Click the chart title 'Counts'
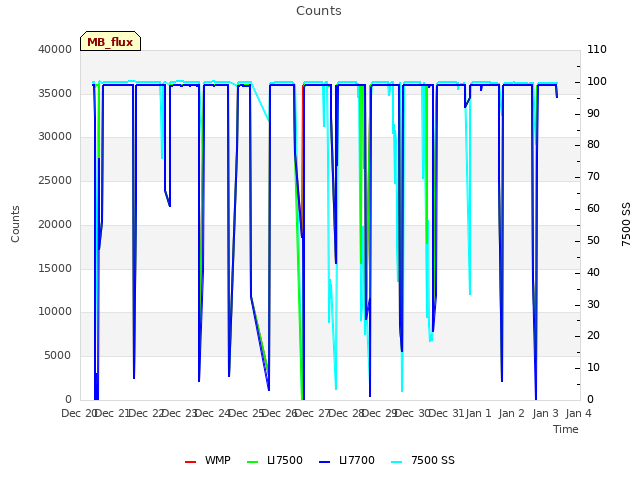 tap(319, 11)
